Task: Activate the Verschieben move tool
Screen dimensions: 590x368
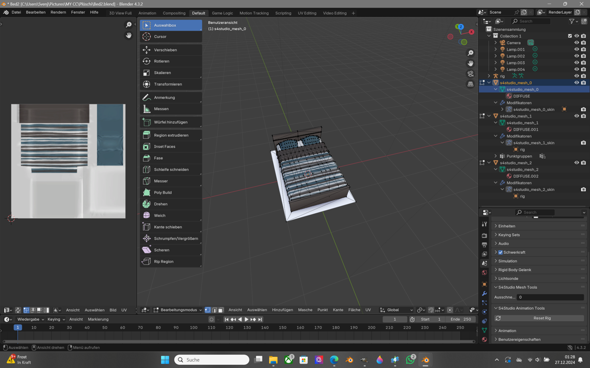Action: coord(171,50)
